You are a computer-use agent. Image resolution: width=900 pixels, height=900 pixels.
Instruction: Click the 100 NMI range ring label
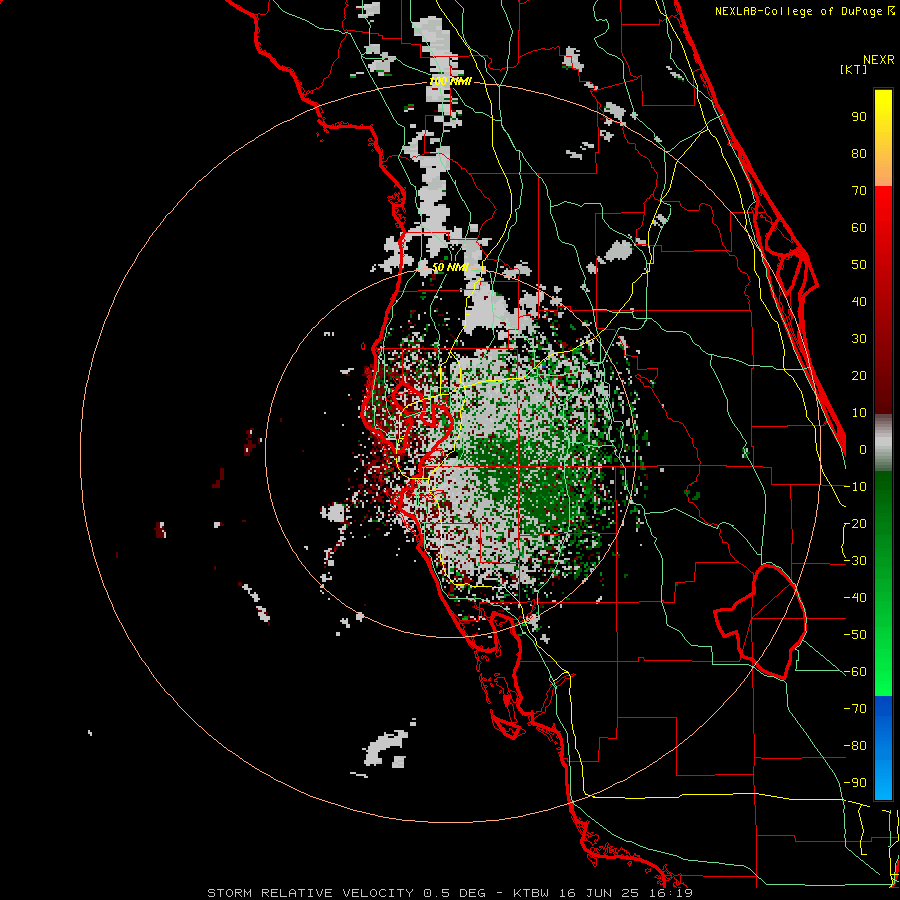point(450,82)
